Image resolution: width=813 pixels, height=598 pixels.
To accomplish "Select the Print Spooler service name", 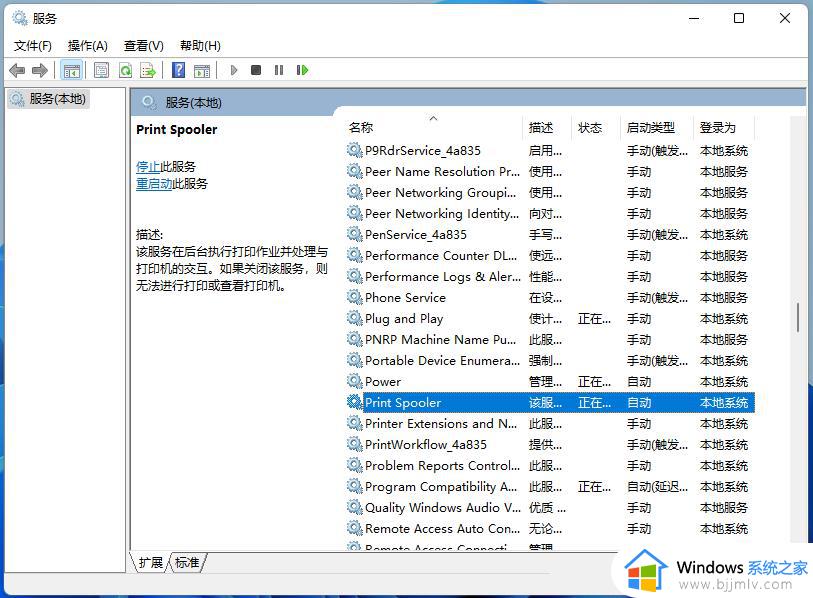I will (x=403, y=403).
